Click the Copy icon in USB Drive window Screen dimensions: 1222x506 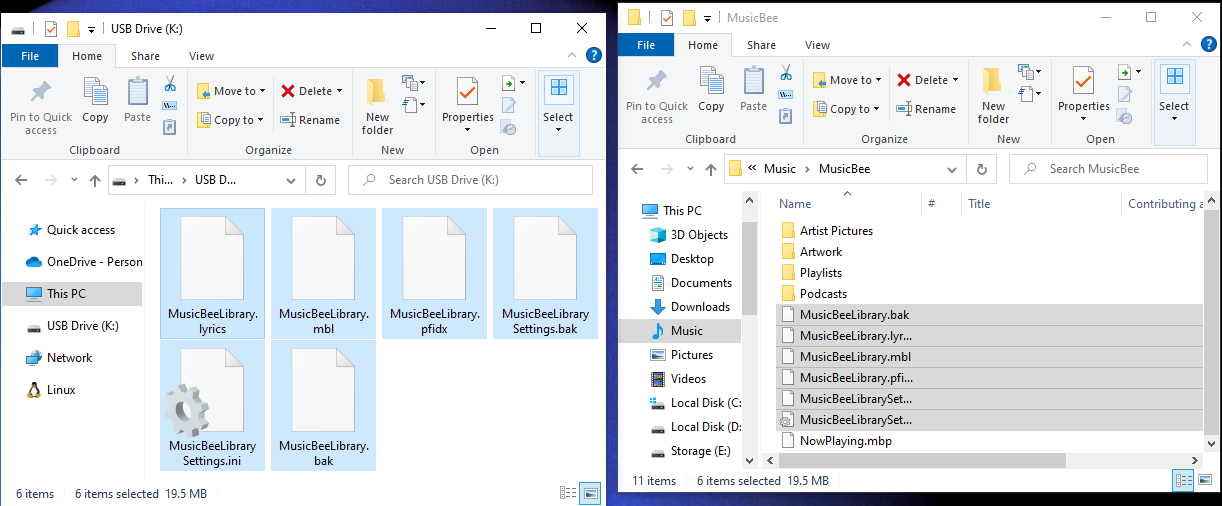95,92
